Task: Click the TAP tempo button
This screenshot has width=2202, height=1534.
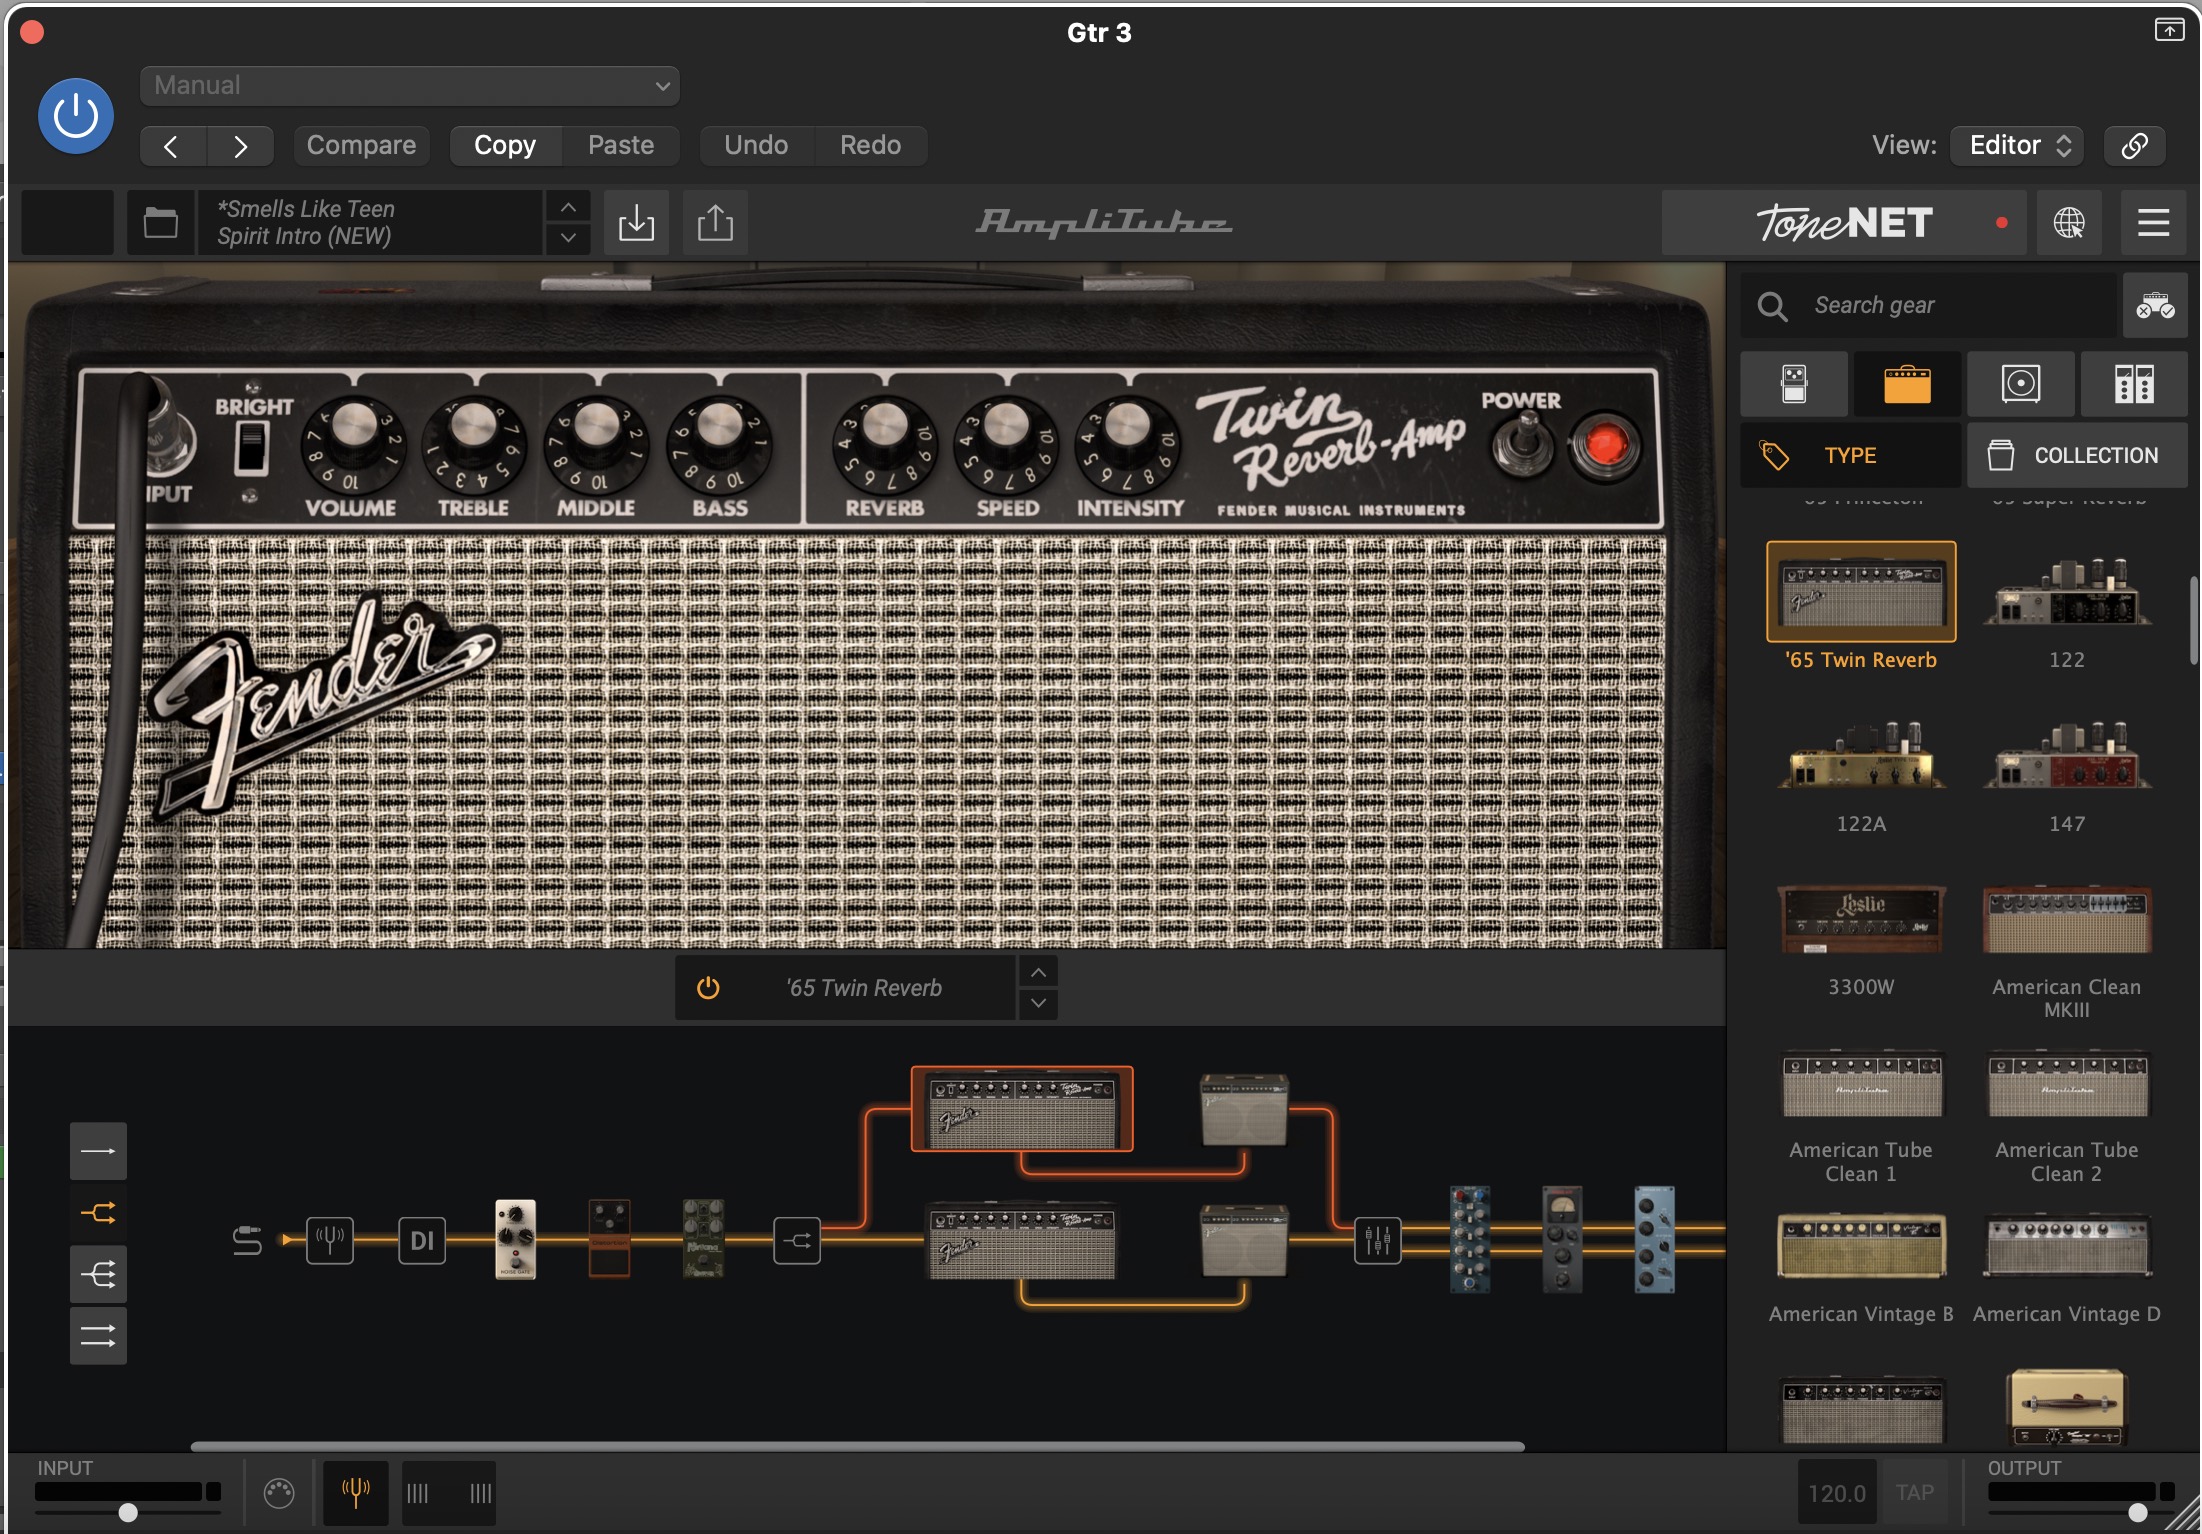Action: click(x=1915, y=1493)
